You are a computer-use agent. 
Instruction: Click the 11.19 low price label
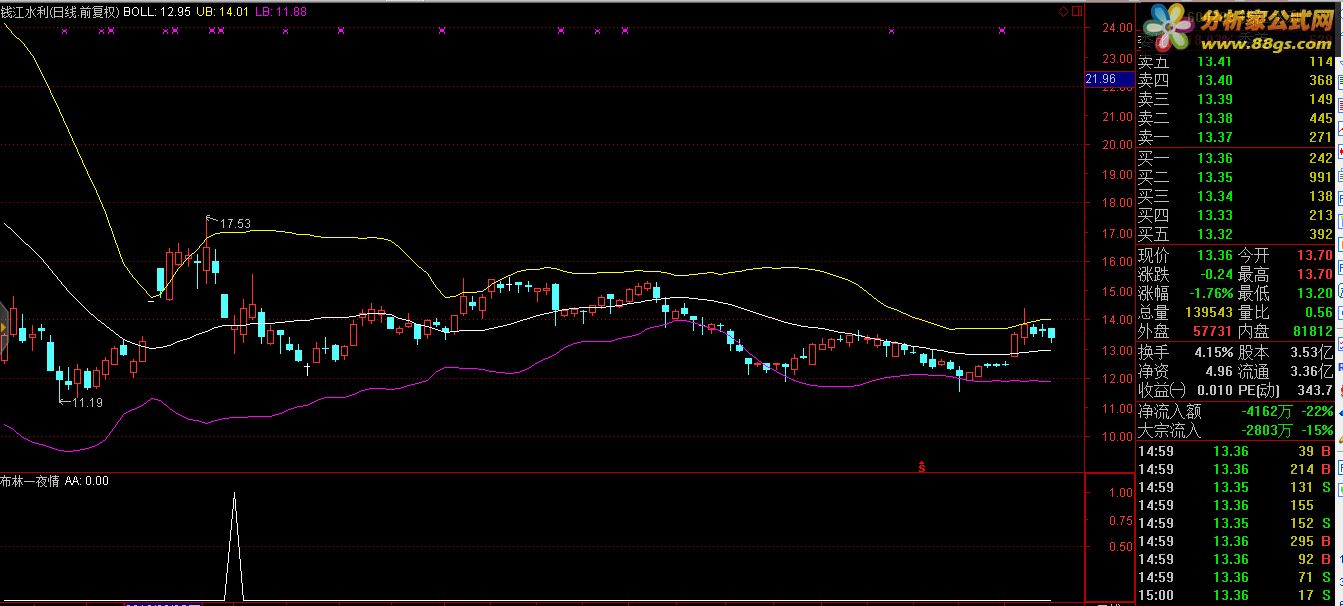[x=88, y=403]
